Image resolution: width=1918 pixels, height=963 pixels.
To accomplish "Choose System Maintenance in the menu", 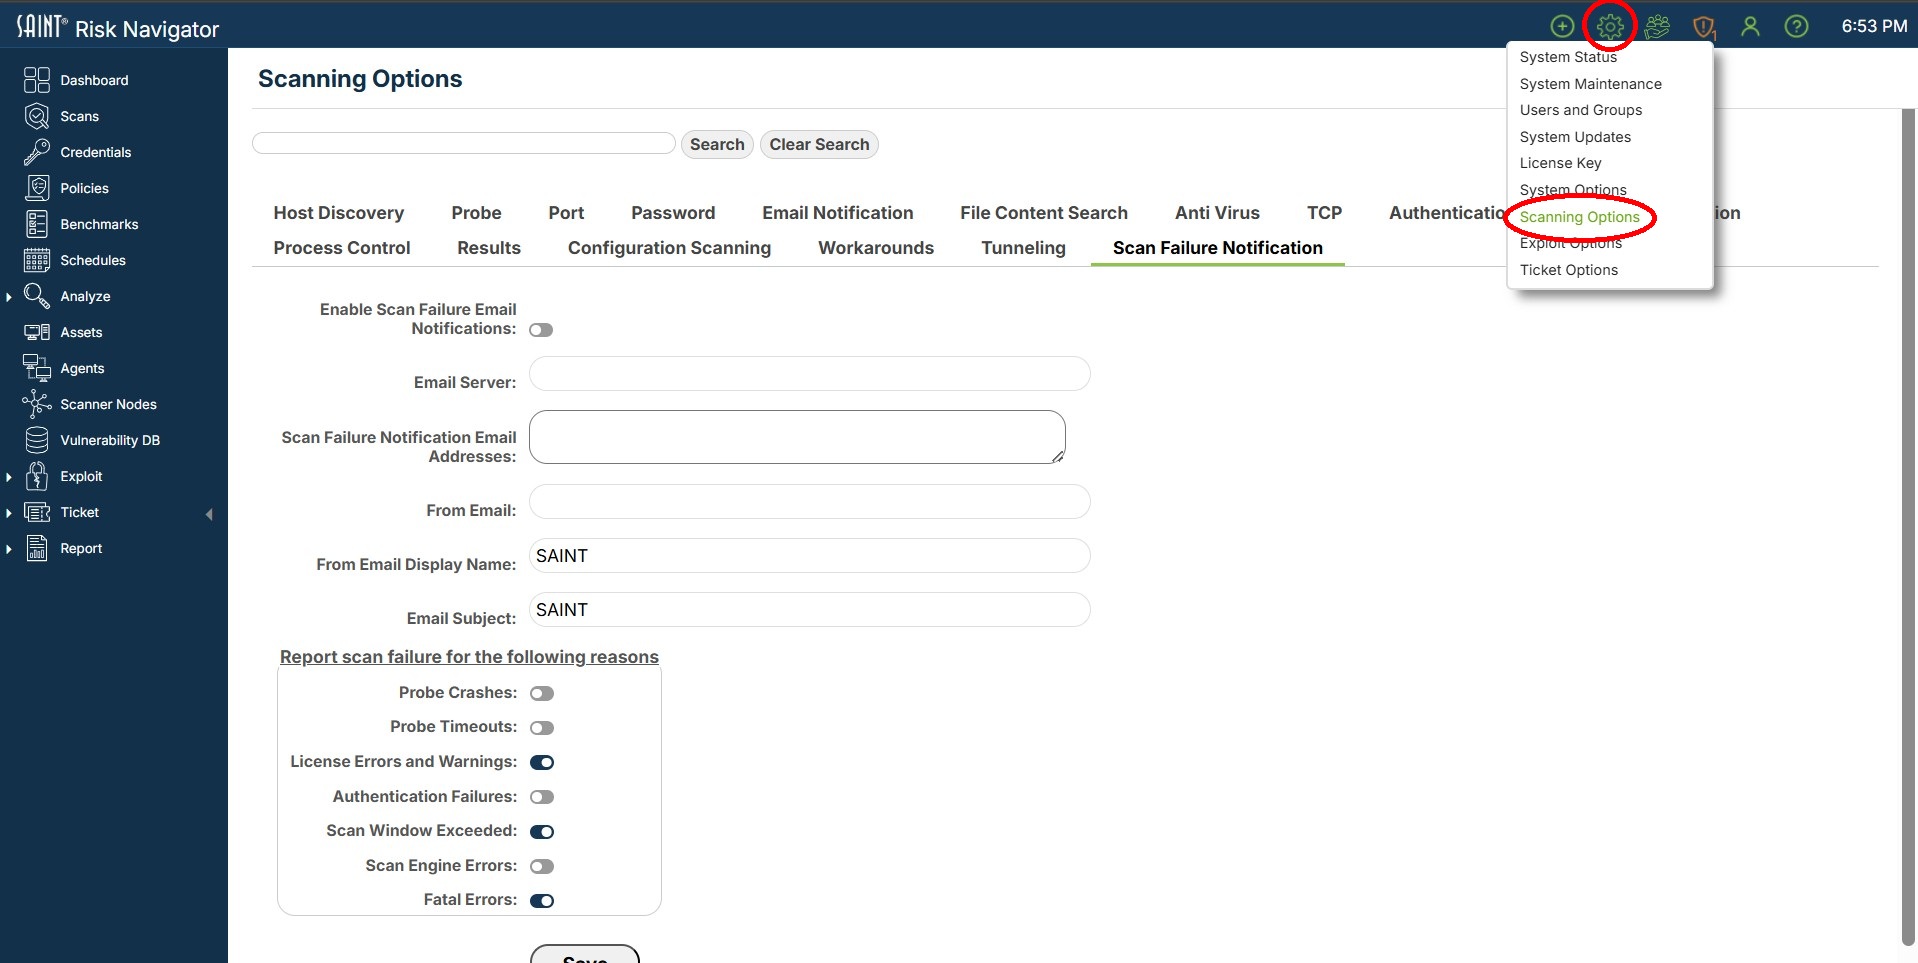I will (x=1591, y=84).
